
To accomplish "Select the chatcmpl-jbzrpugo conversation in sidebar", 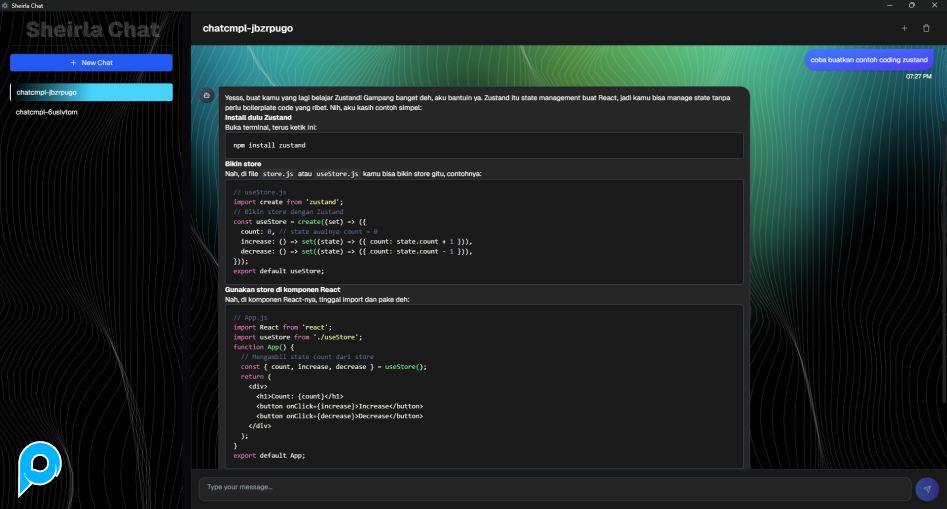I will (x=91, y=92).
